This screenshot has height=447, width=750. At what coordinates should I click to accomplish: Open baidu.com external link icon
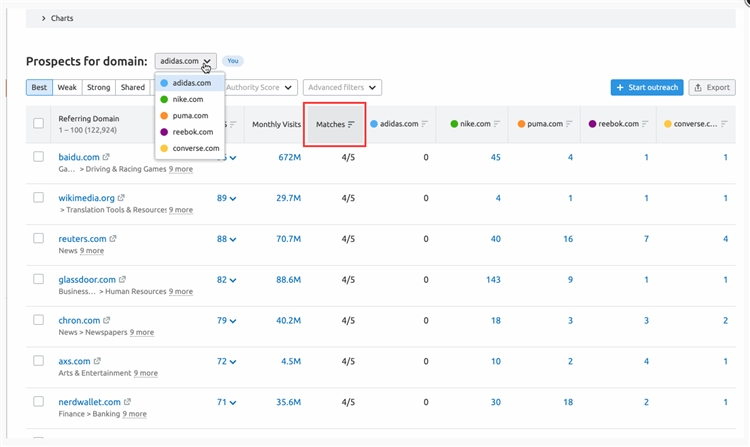106,157
